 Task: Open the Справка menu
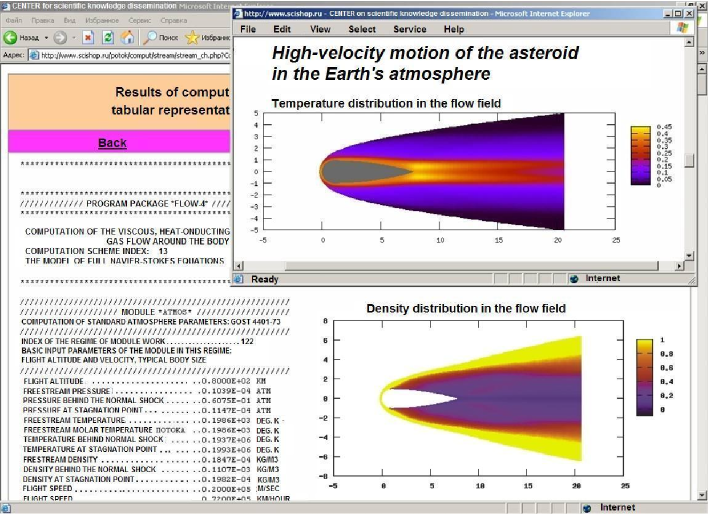coord(173,20)
